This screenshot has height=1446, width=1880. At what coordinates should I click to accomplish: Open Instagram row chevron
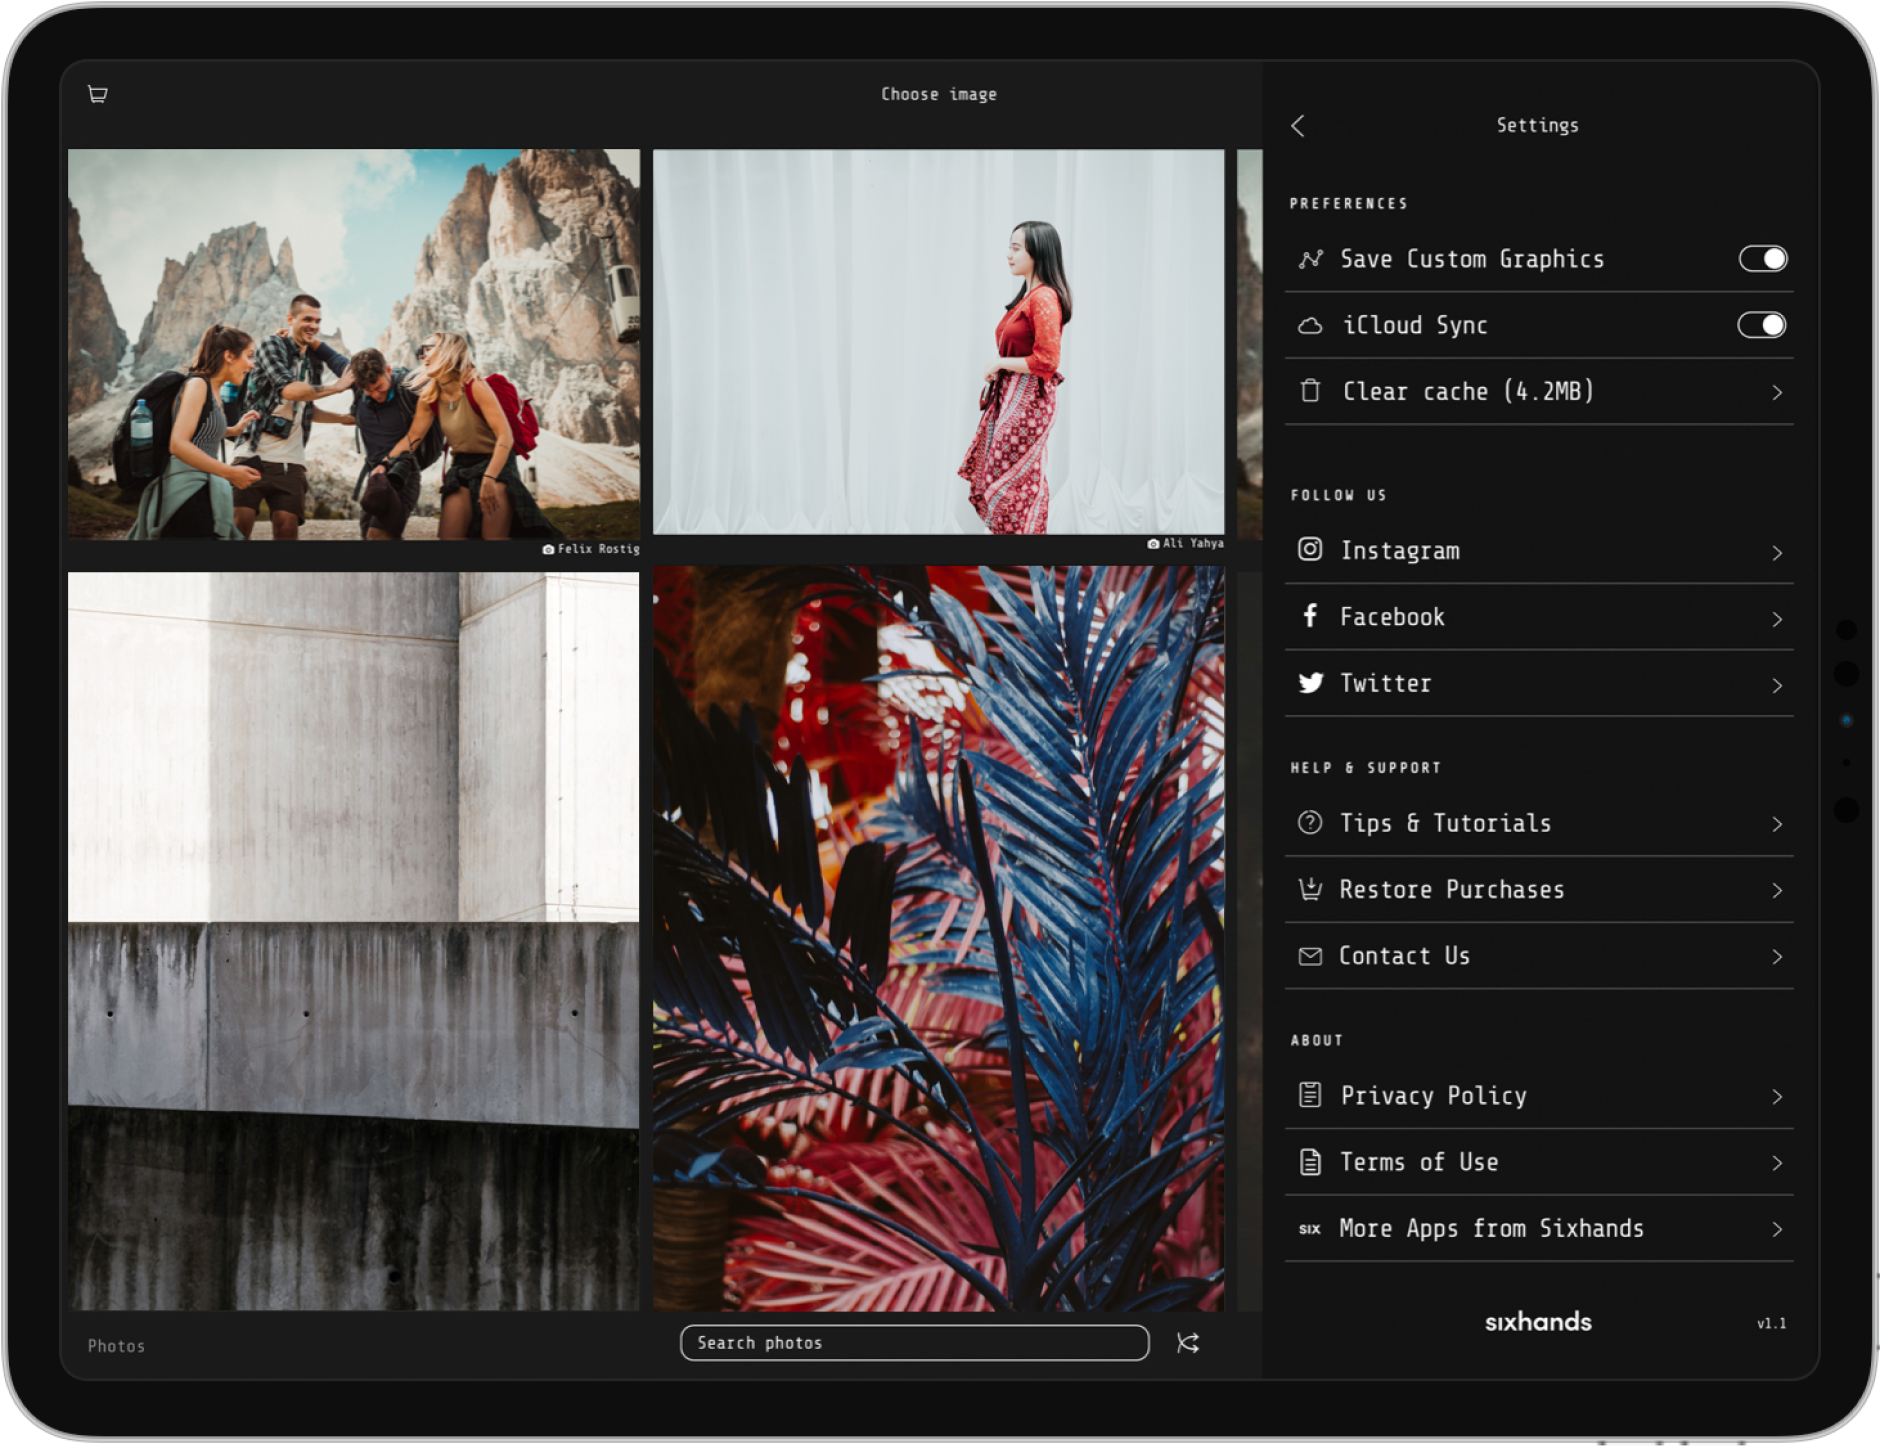[x=1777, y=553]
